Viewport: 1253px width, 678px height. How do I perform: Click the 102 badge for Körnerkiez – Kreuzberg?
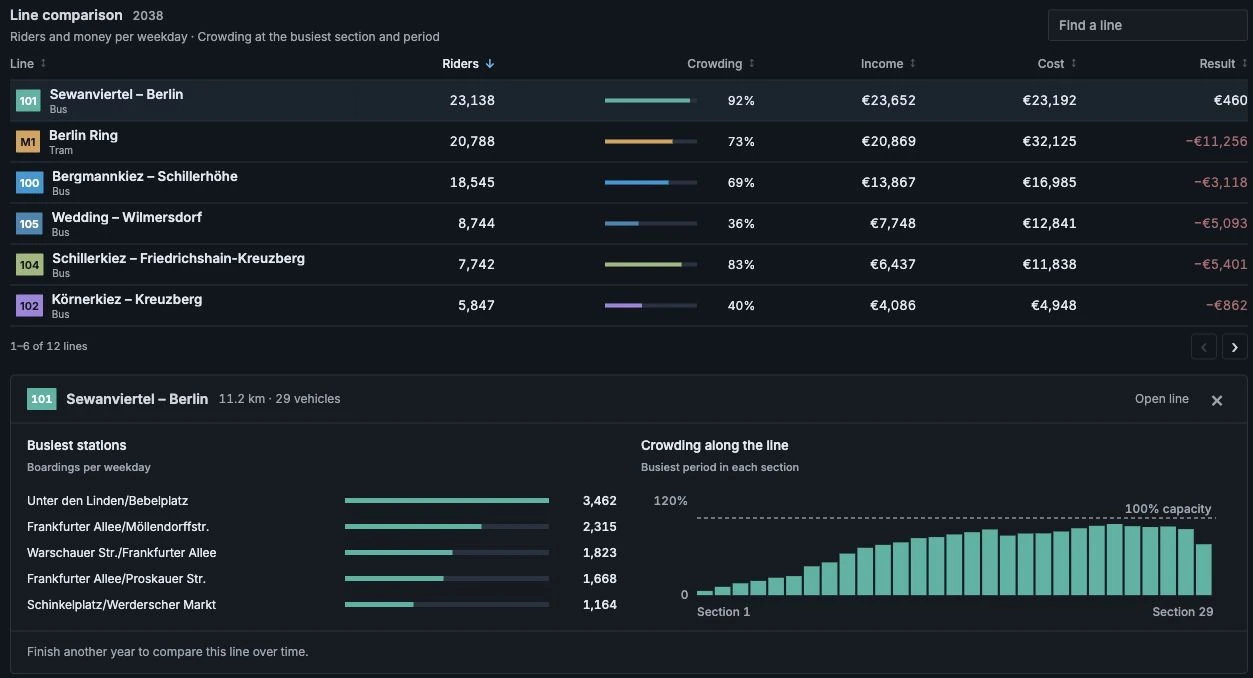pyautogui.click(x=30, y=306)
